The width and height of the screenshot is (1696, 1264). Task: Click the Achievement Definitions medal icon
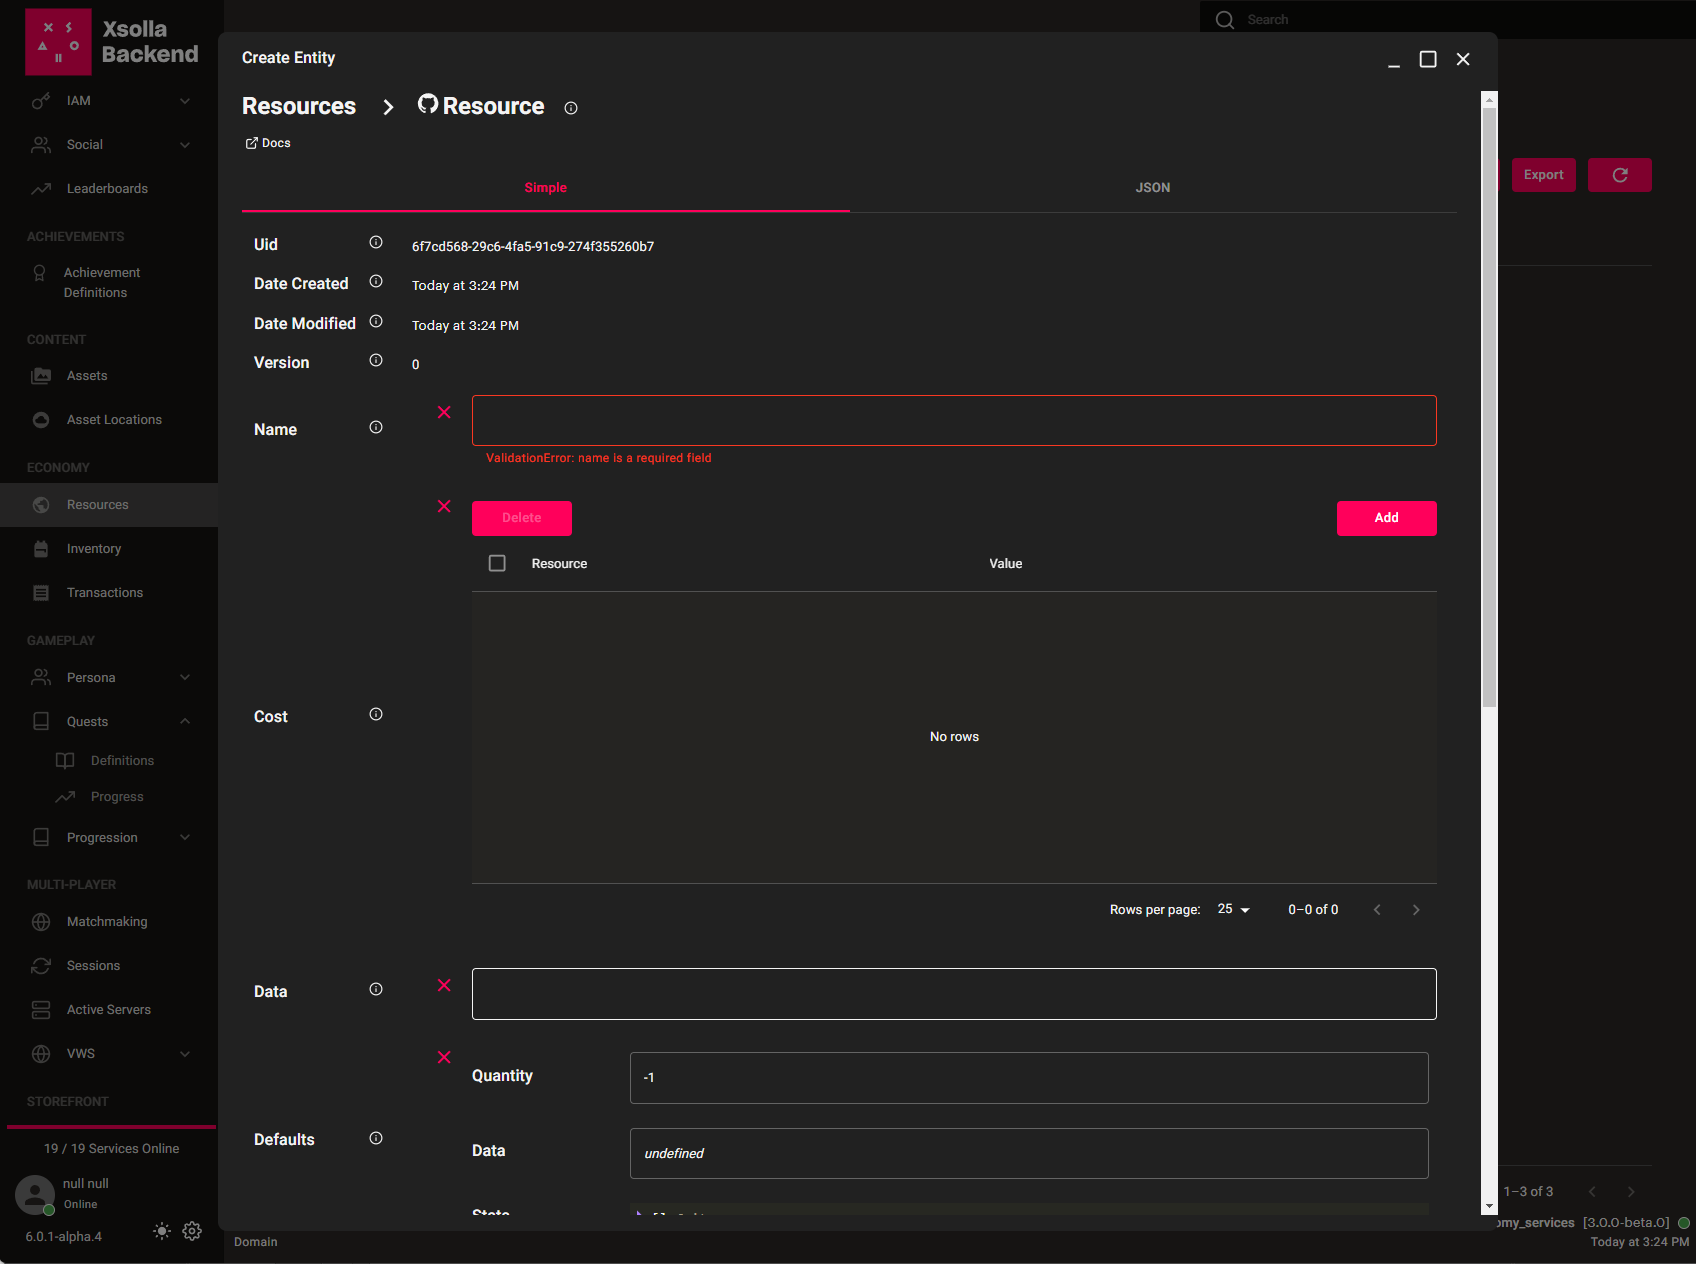[40, 273]
